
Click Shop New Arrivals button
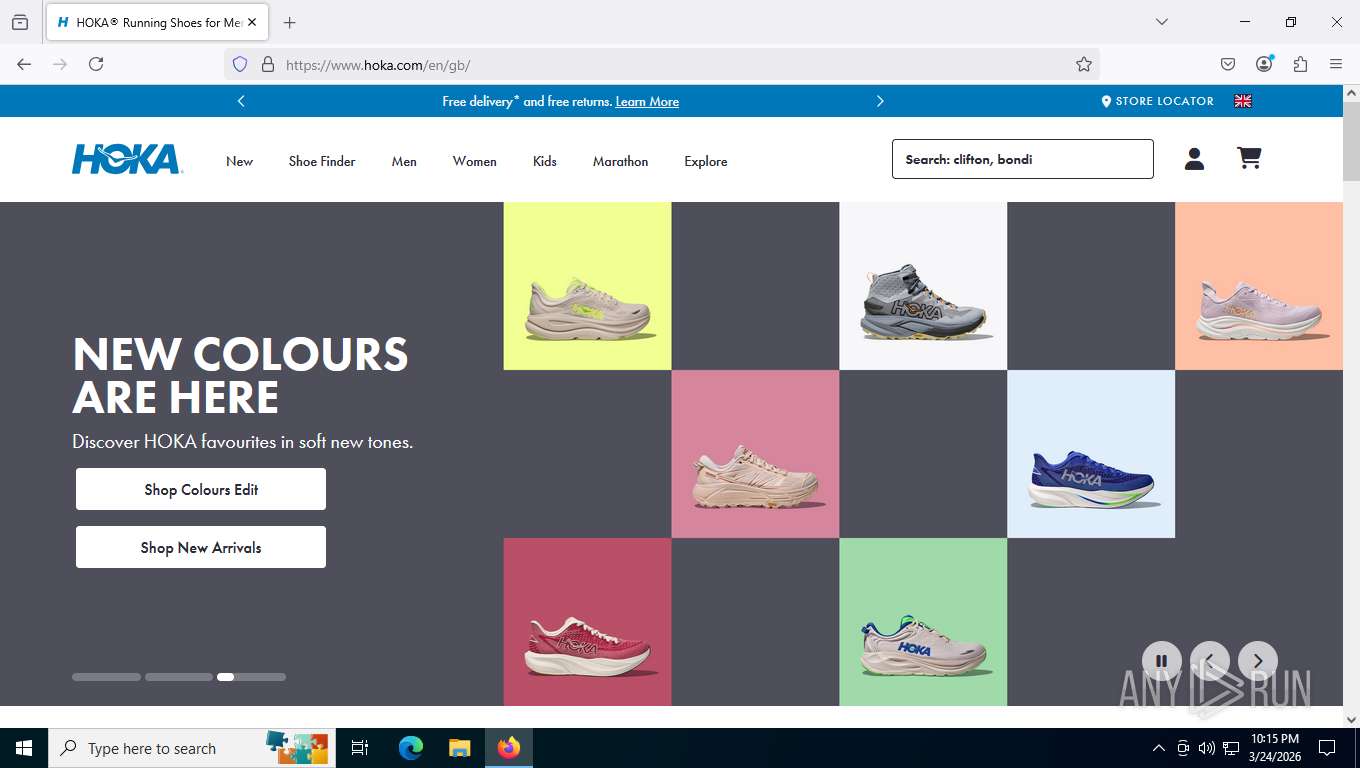(x=201, y=547)
